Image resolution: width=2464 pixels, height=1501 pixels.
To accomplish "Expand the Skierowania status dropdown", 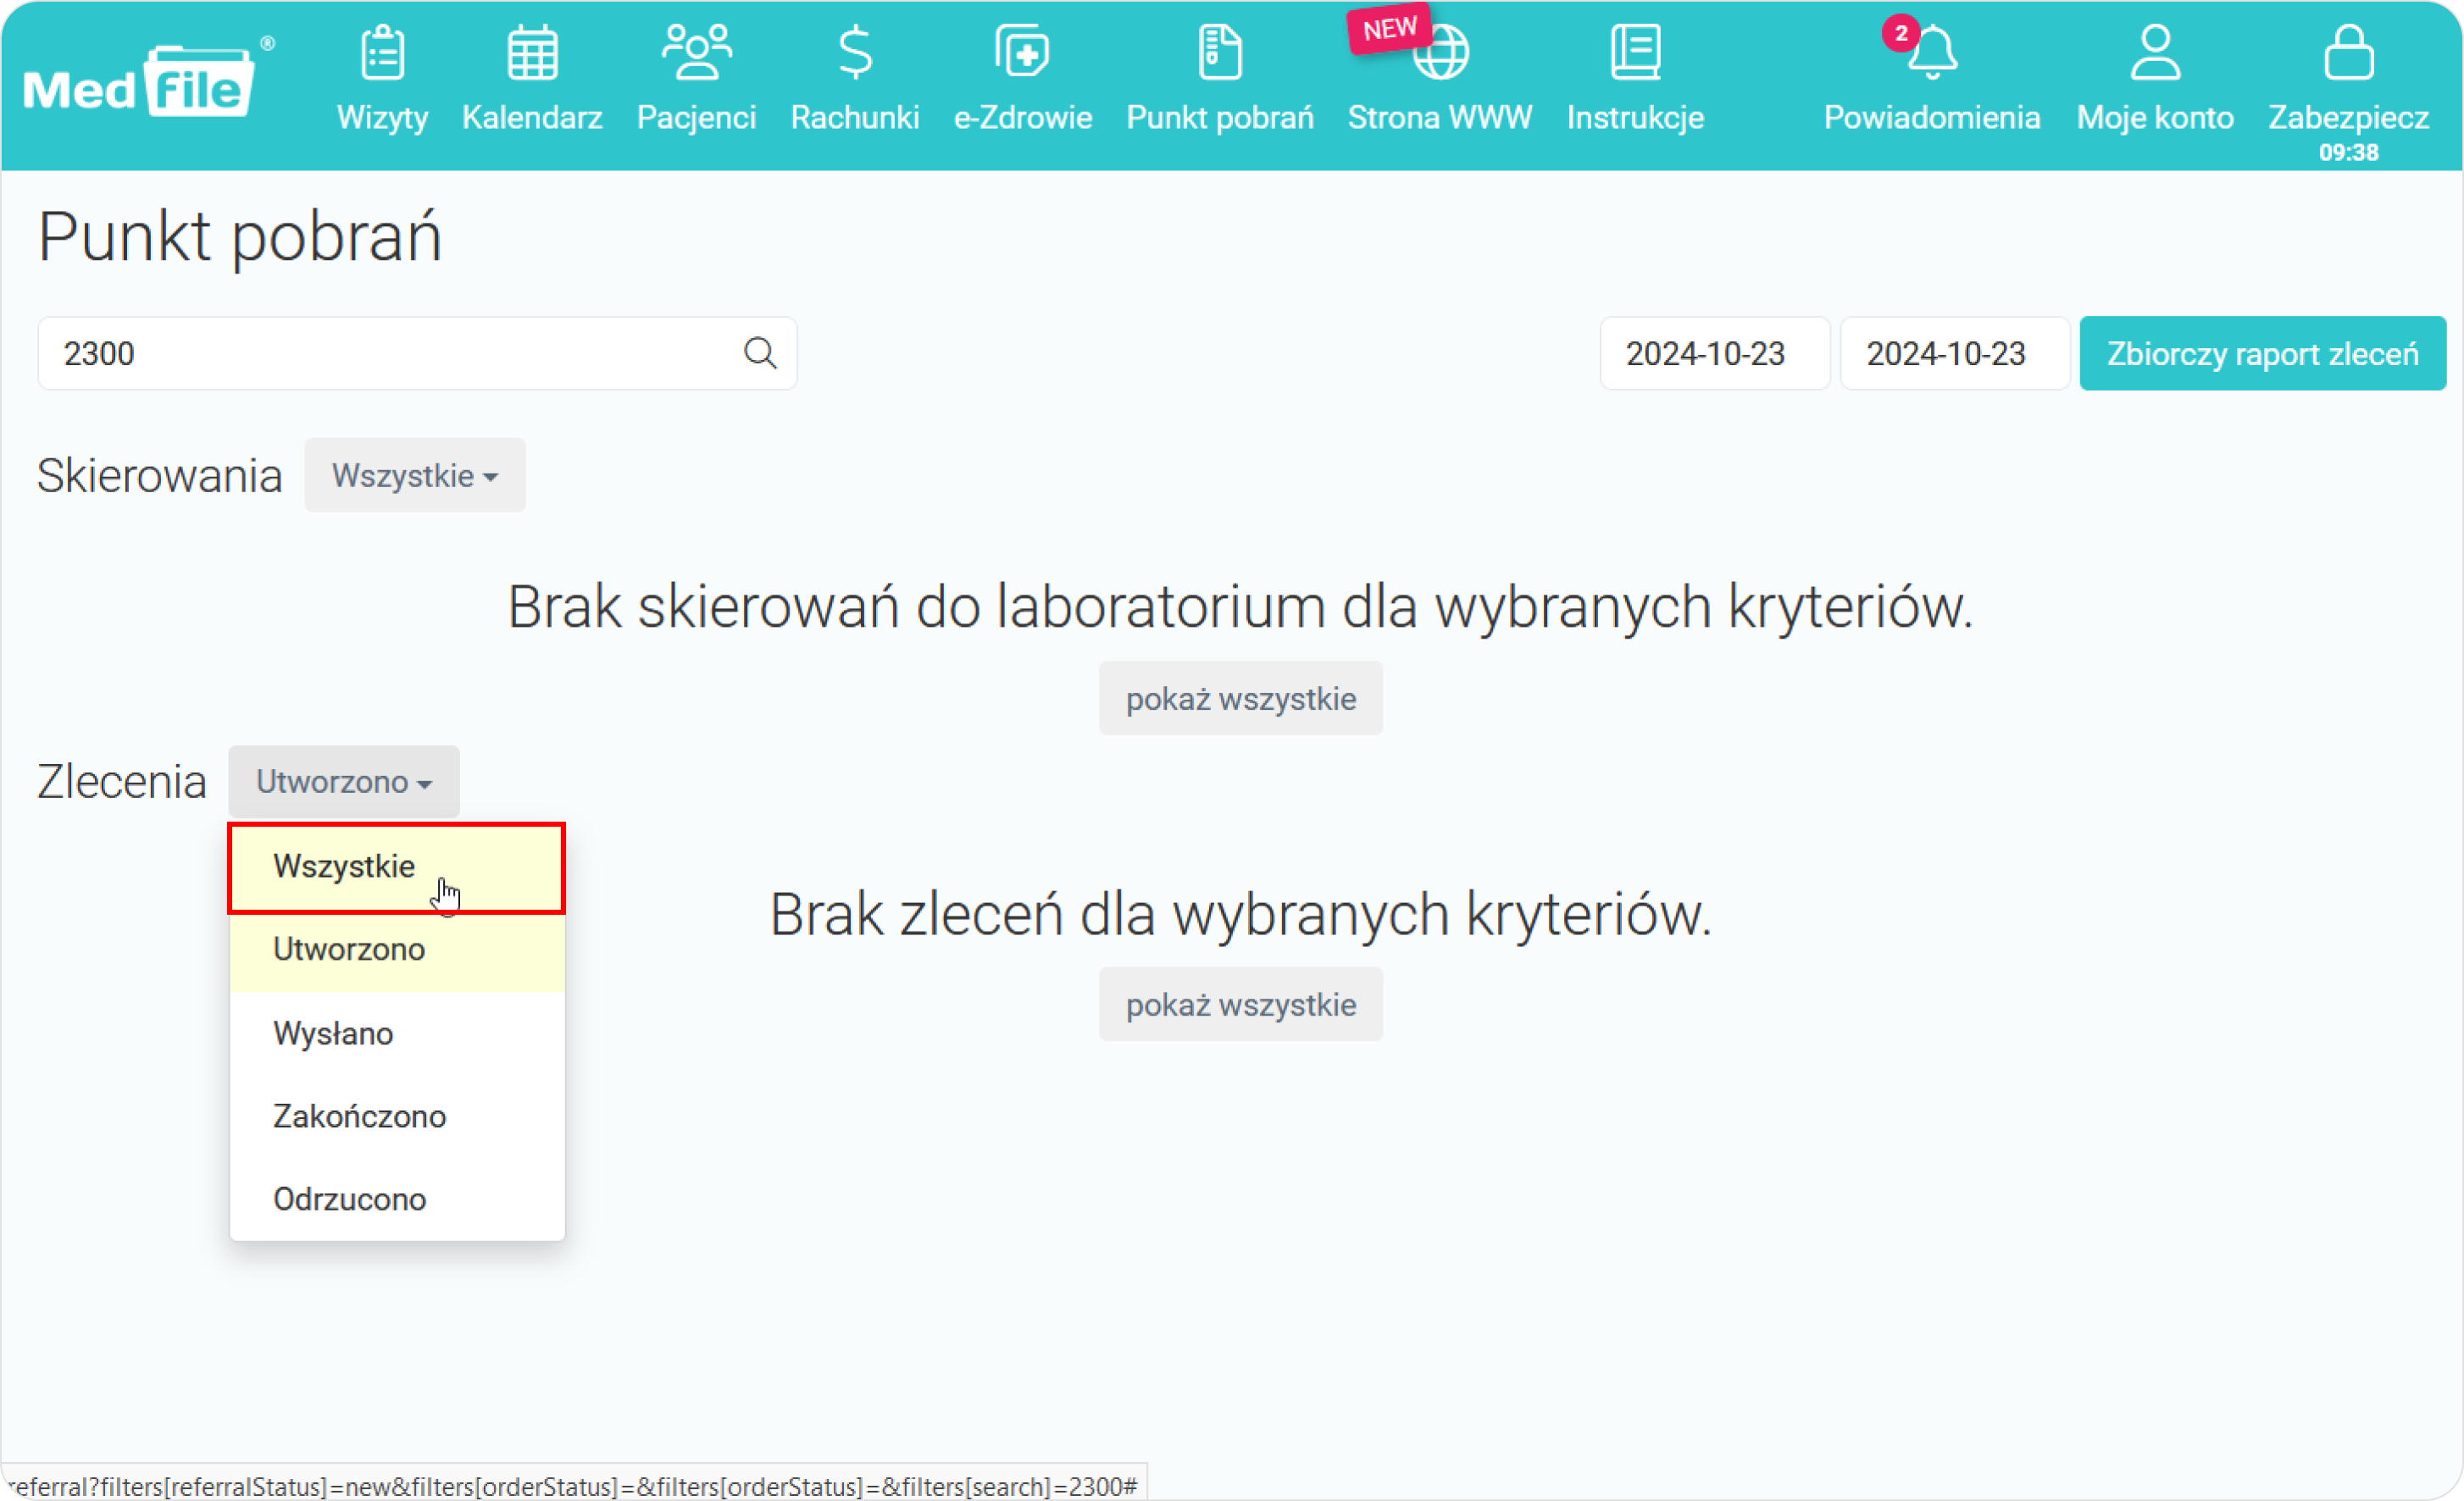I will pos(413,475).
